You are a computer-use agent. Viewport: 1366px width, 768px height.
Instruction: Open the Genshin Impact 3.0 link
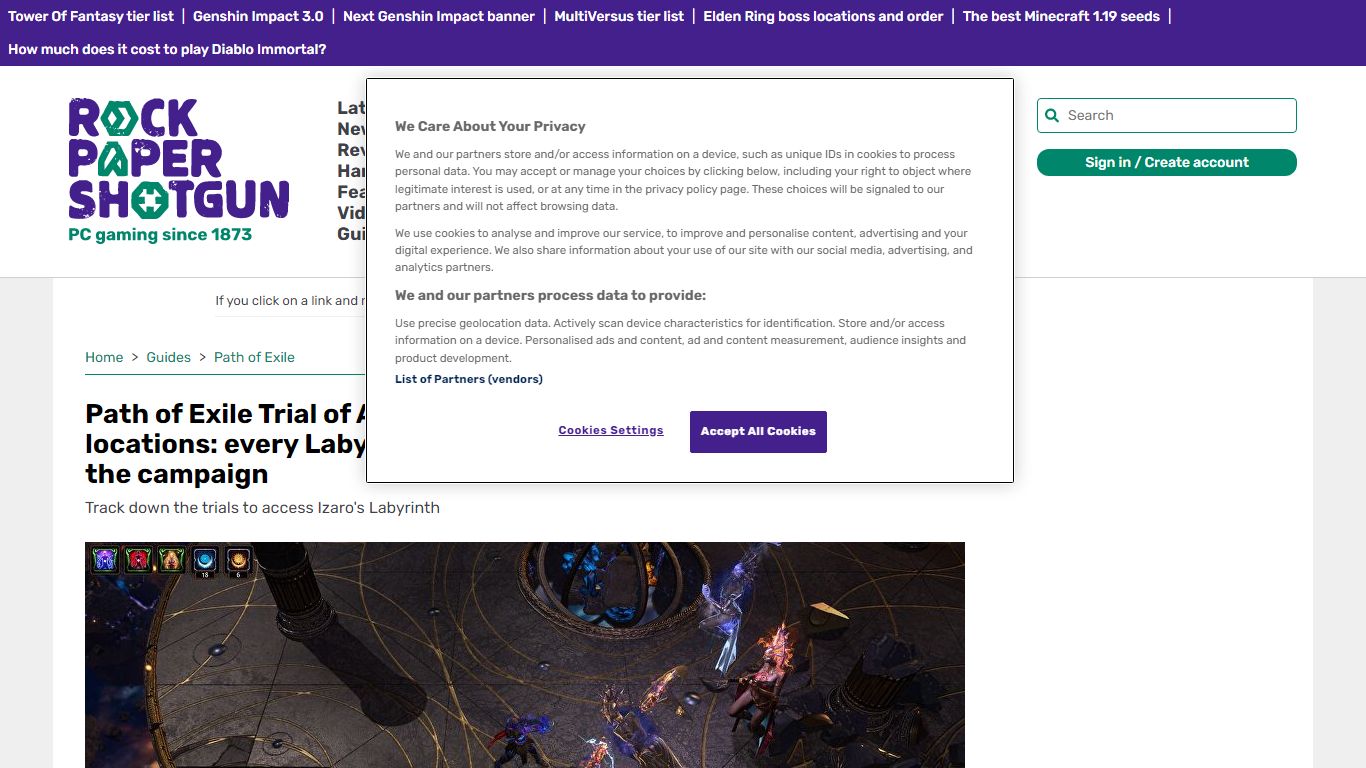click(258, 16)
